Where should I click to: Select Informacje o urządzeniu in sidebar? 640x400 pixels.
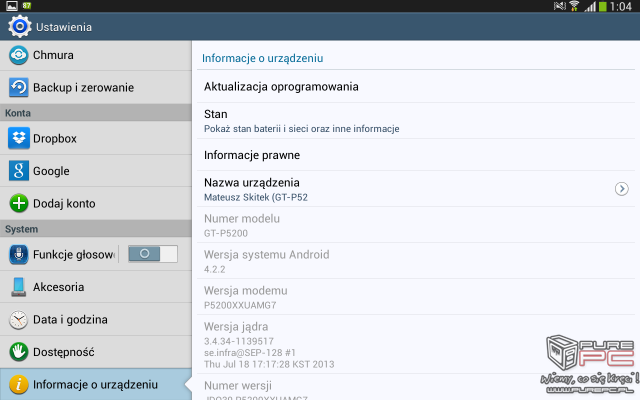(96, 384)
